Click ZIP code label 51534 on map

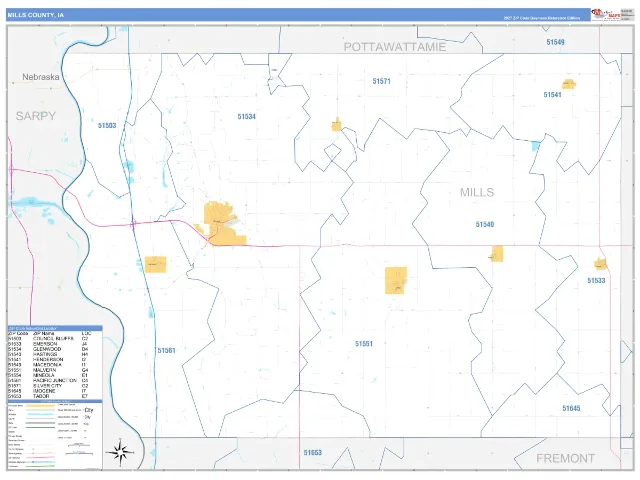pos(247,117)
